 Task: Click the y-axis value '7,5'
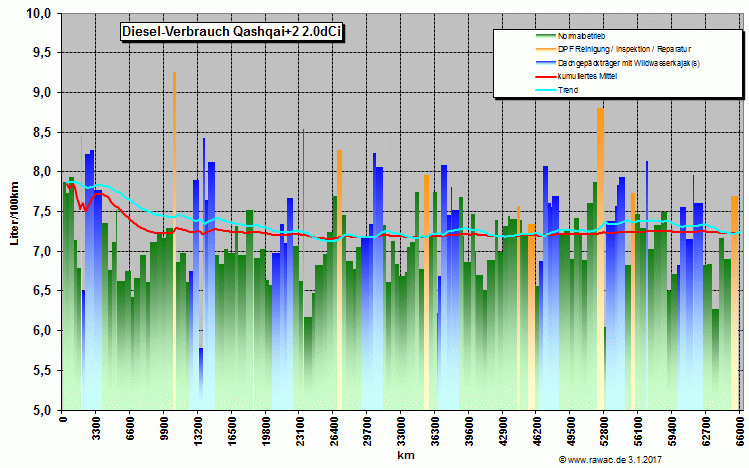tap(42, 212)
